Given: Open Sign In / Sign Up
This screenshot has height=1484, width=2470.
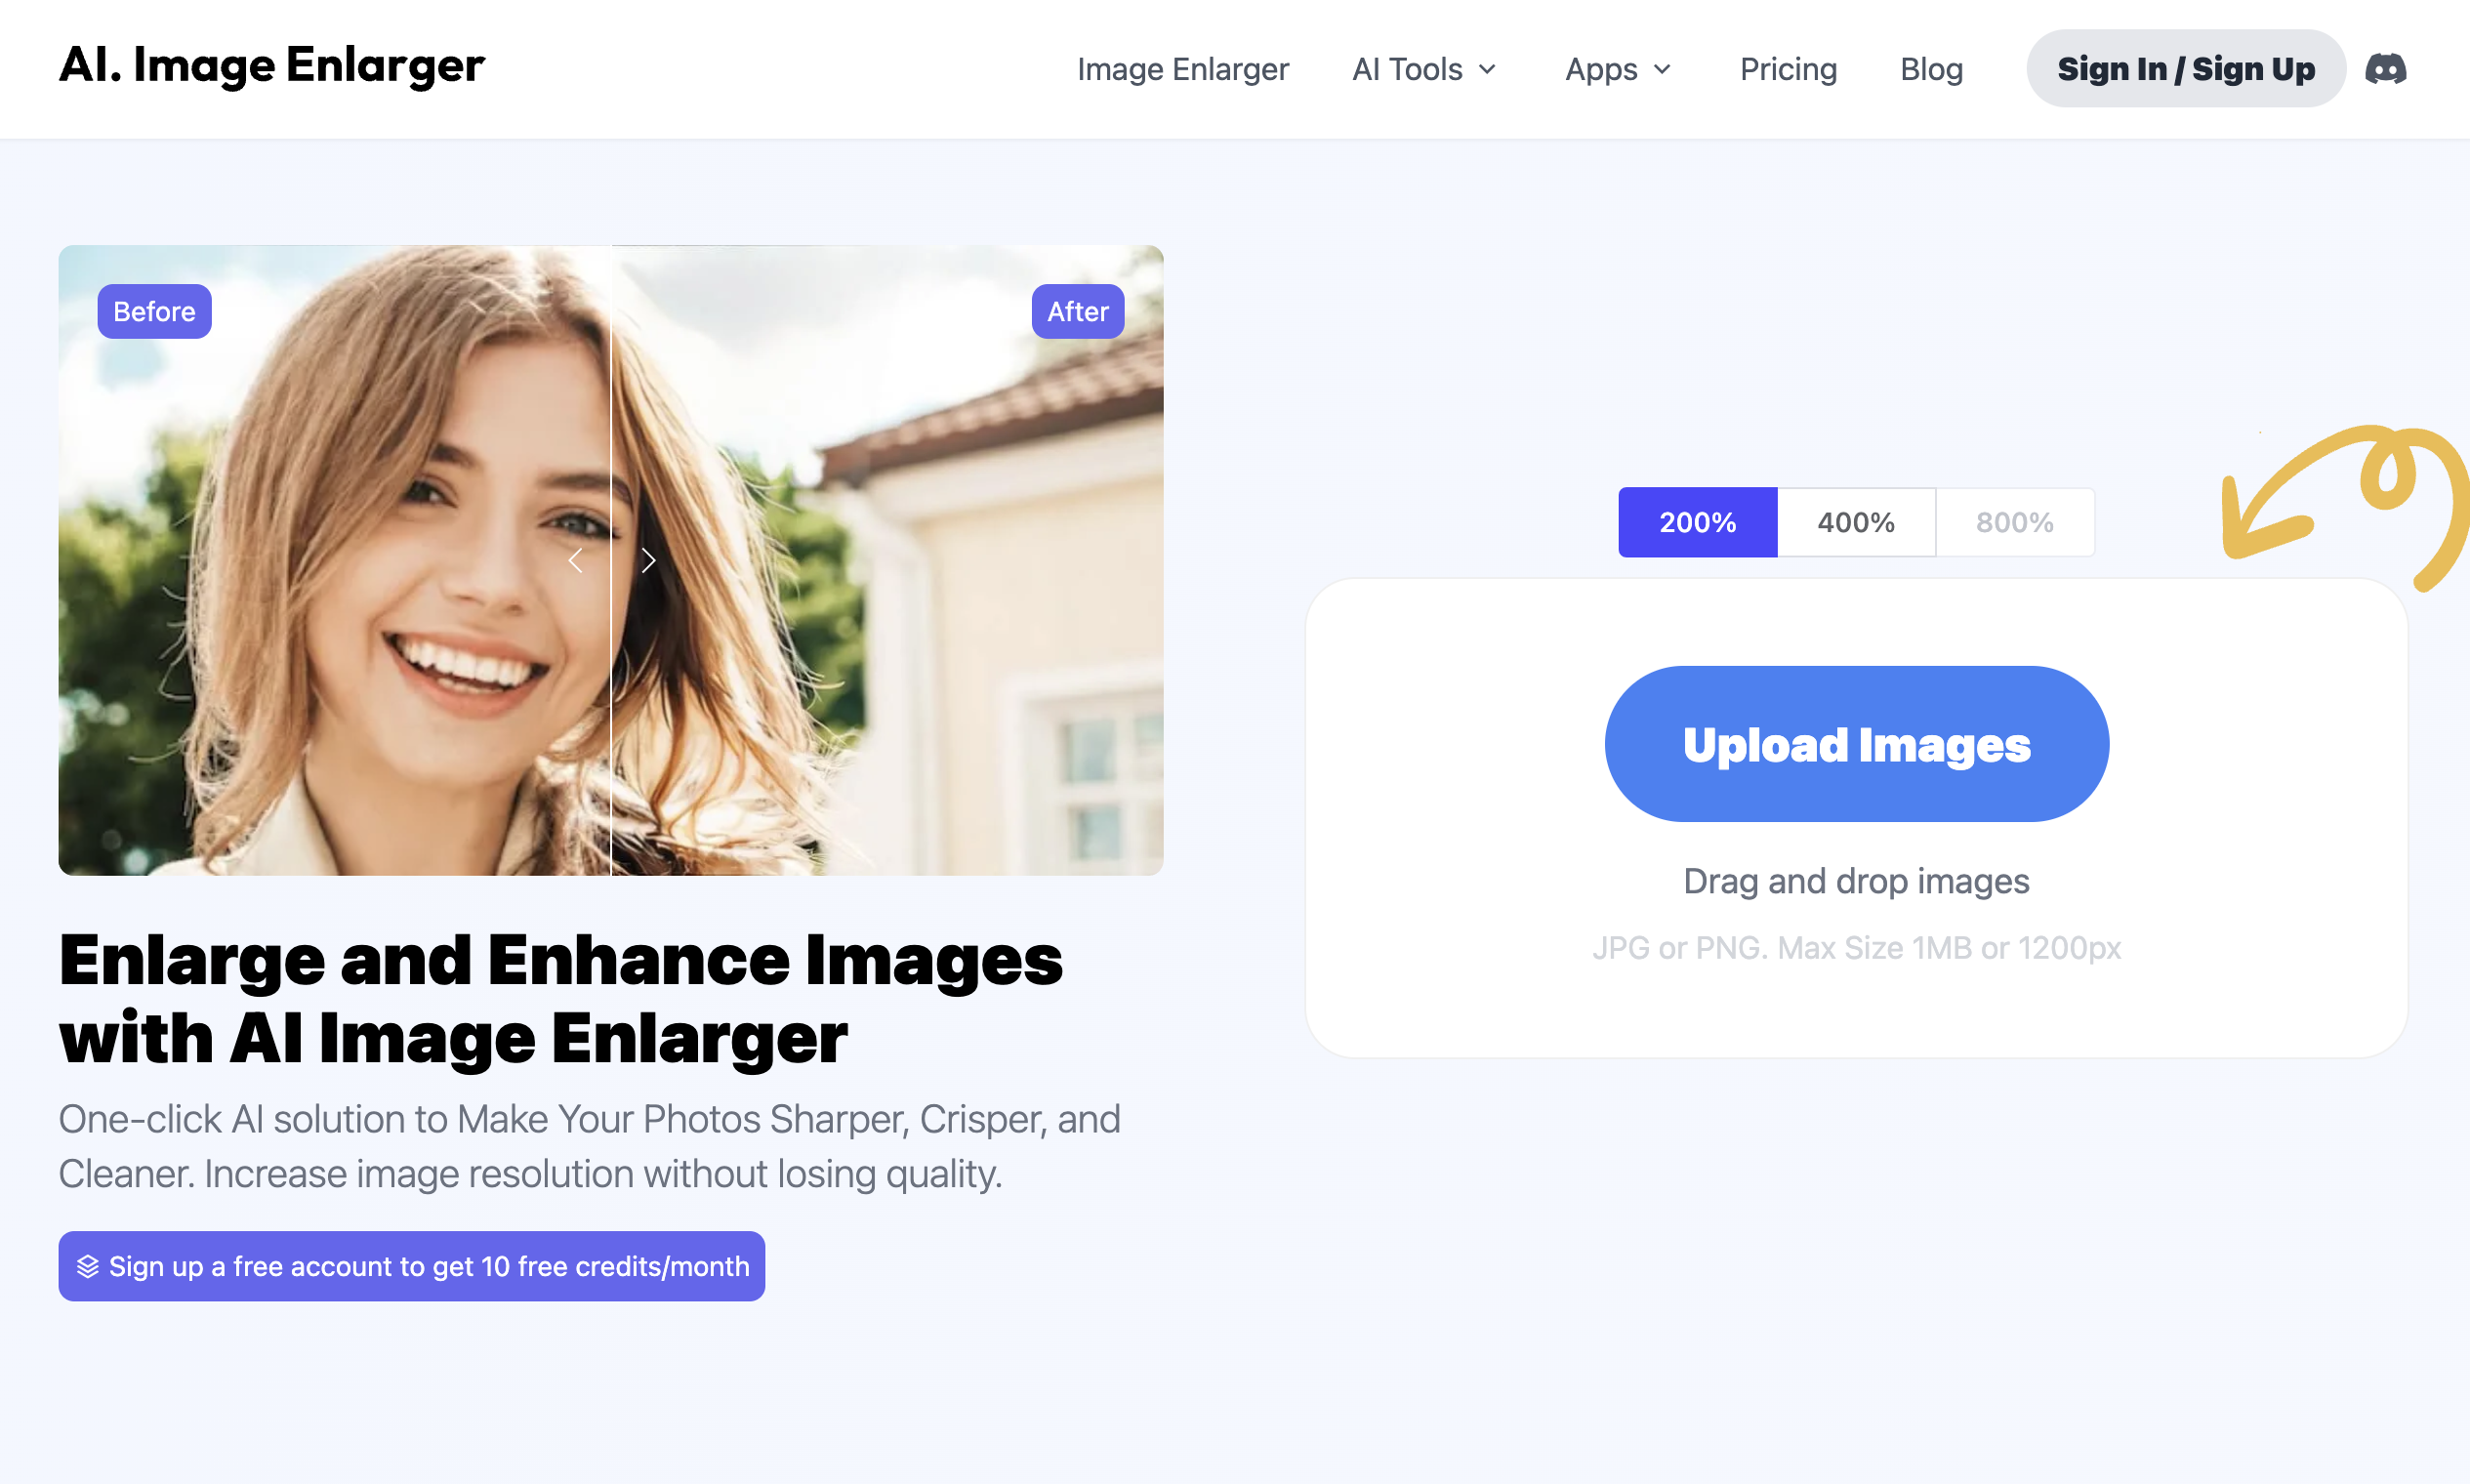Looking at the screenshot, I should pyautogui.click(x=2185, y=68).
